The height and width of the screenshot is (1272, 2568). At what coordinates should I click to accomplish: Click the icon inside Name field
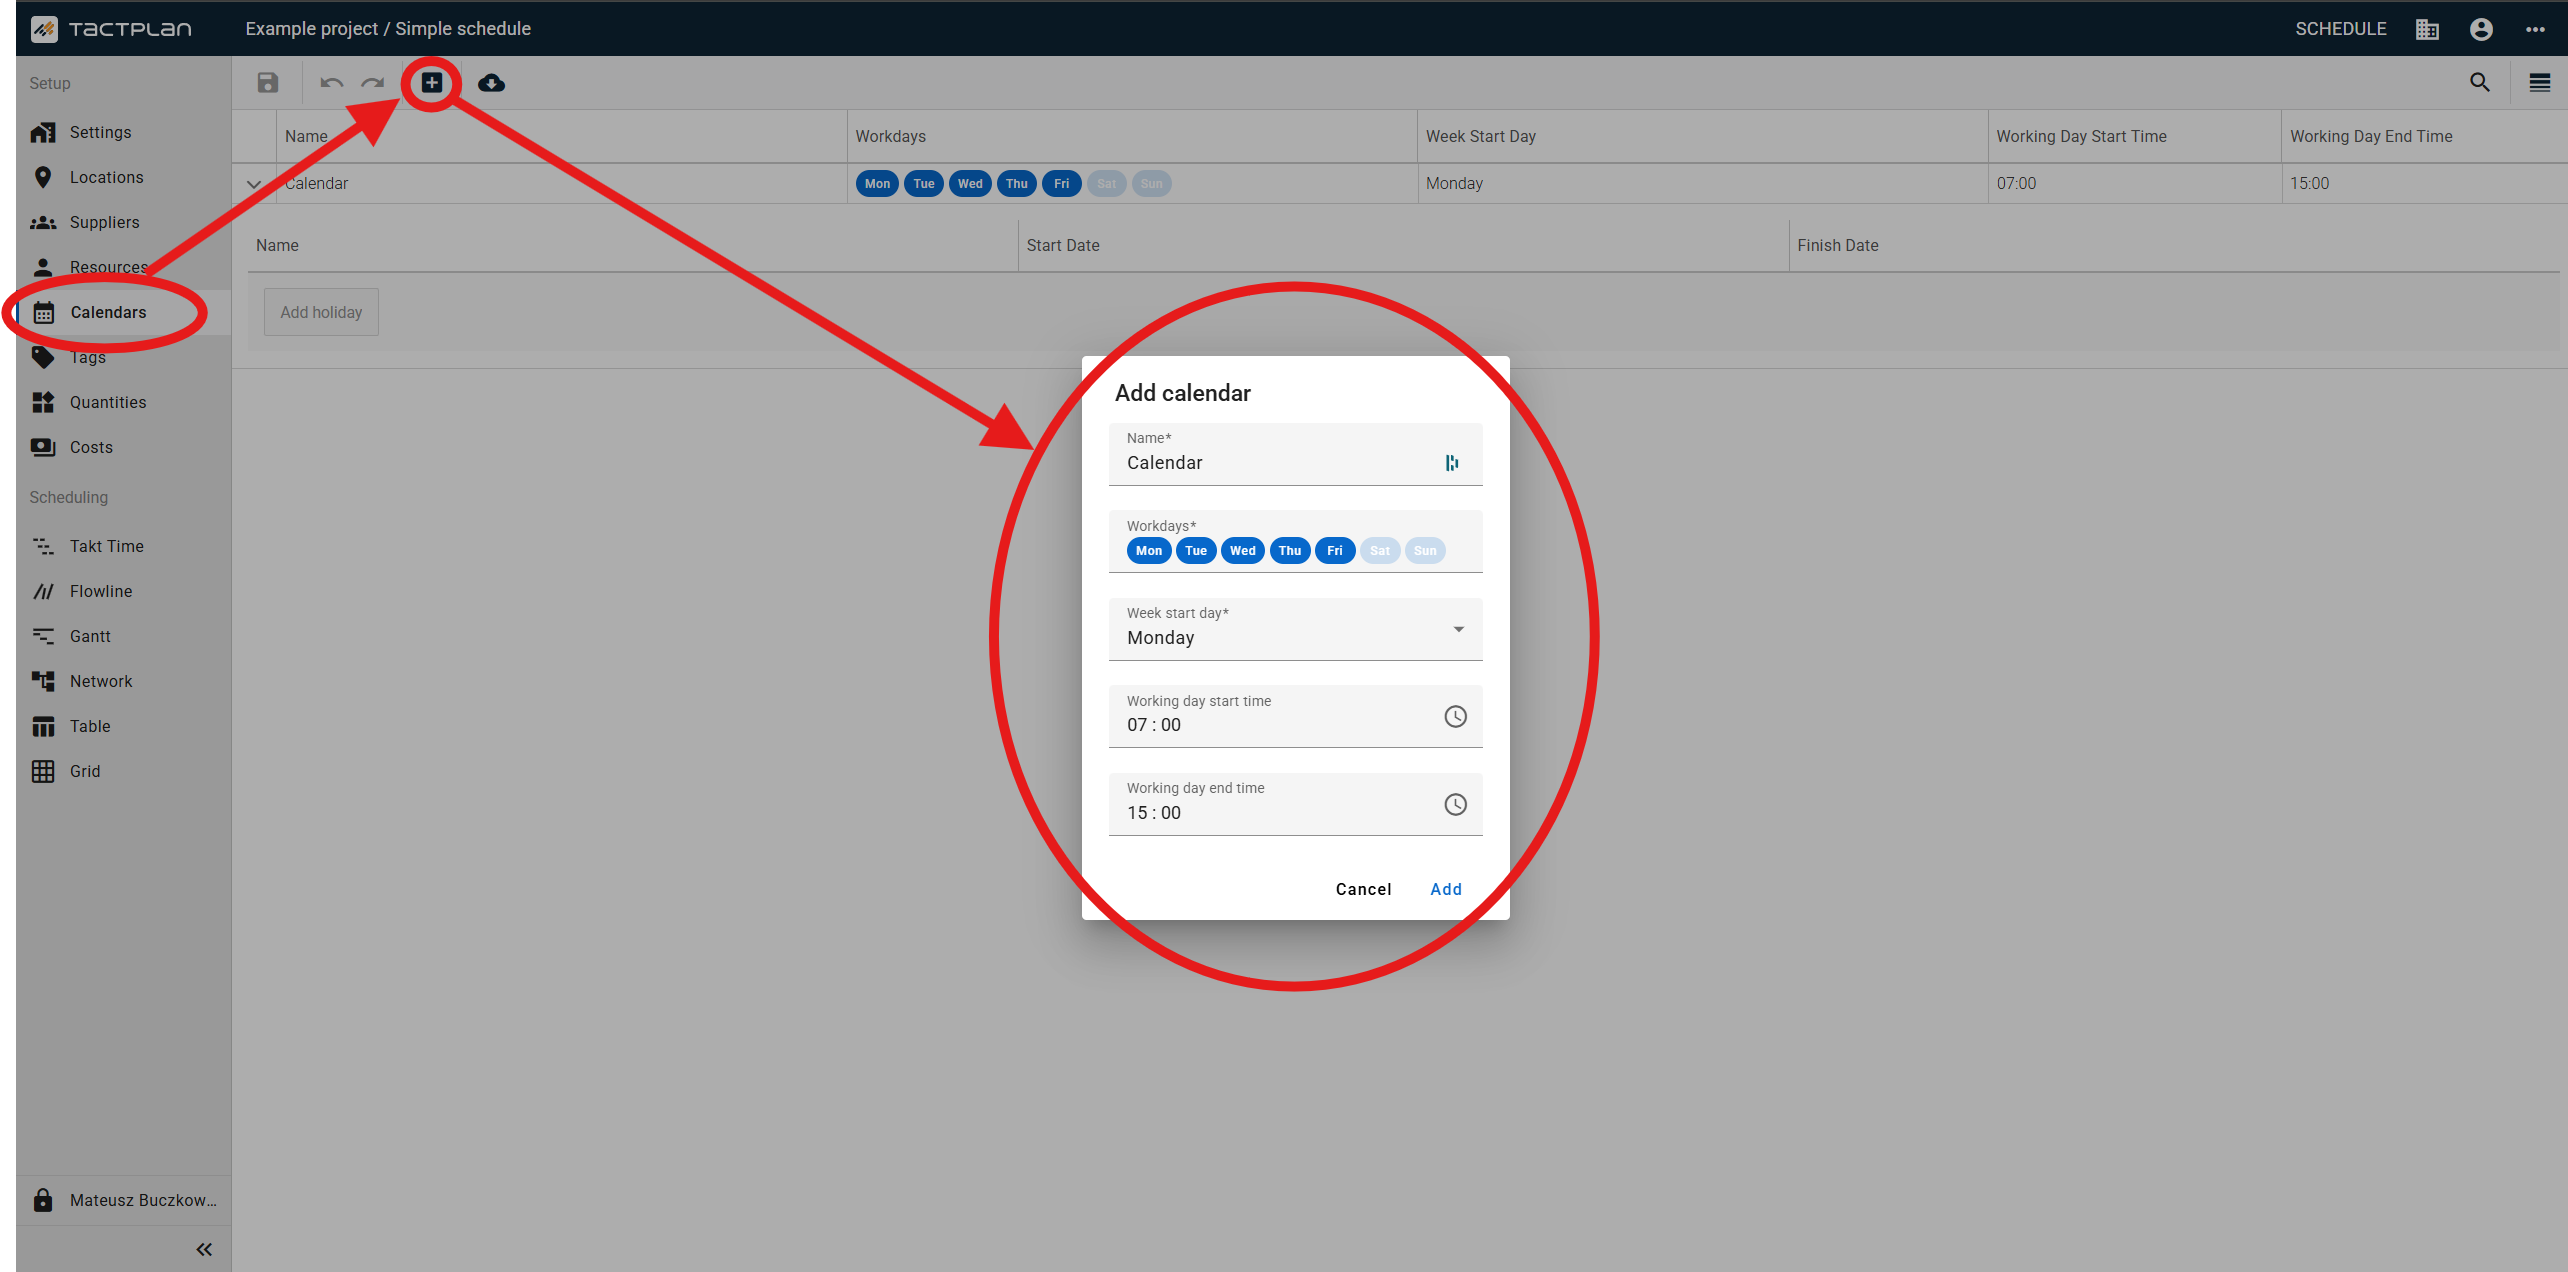coord(1452,462)
